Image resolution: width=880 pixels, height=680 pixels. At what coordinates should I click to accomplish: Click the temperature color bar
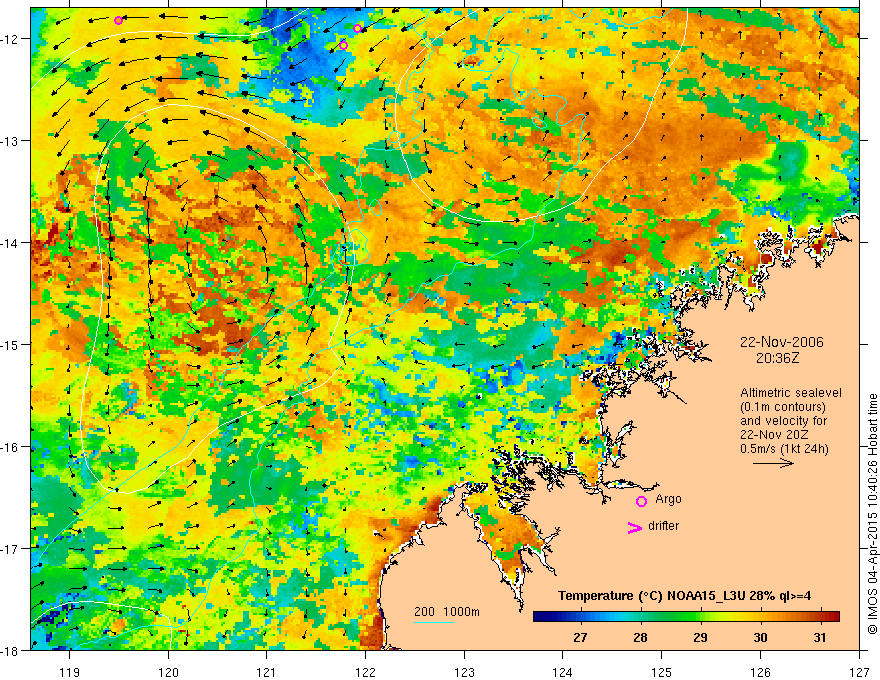tap(686, 617)
